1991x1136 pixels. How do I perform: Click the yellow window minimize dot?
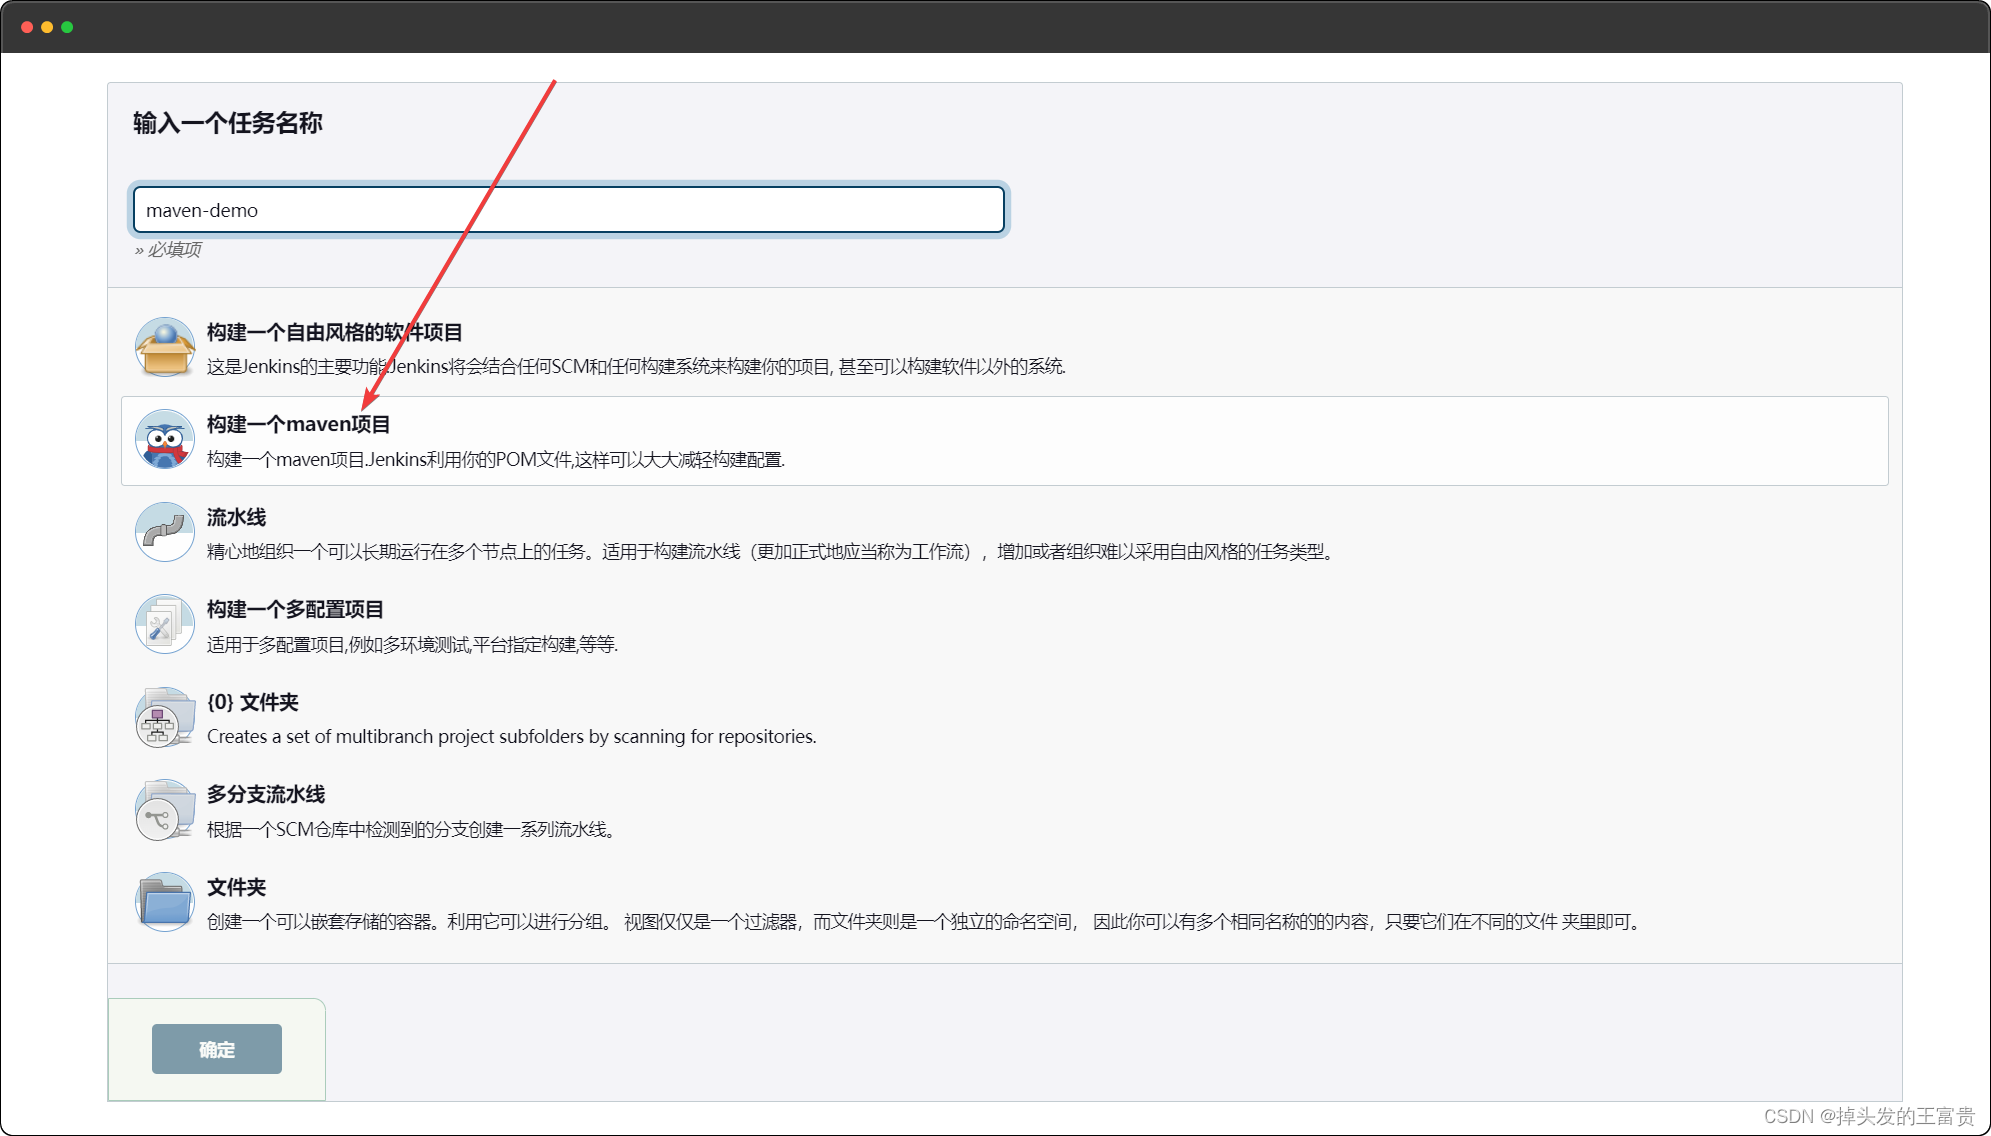[47, 27]
